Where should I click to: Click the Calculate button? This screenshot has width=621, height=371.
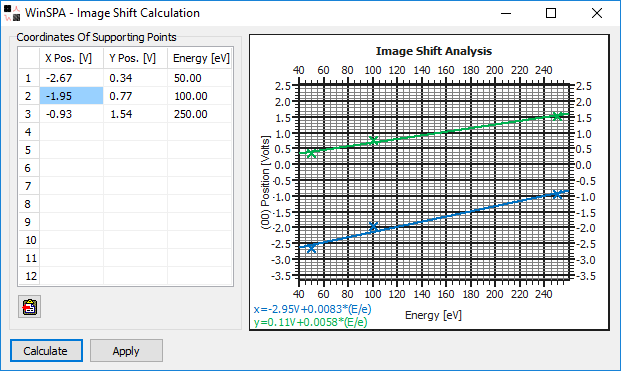pyautogui.click(x=46, y=350)
